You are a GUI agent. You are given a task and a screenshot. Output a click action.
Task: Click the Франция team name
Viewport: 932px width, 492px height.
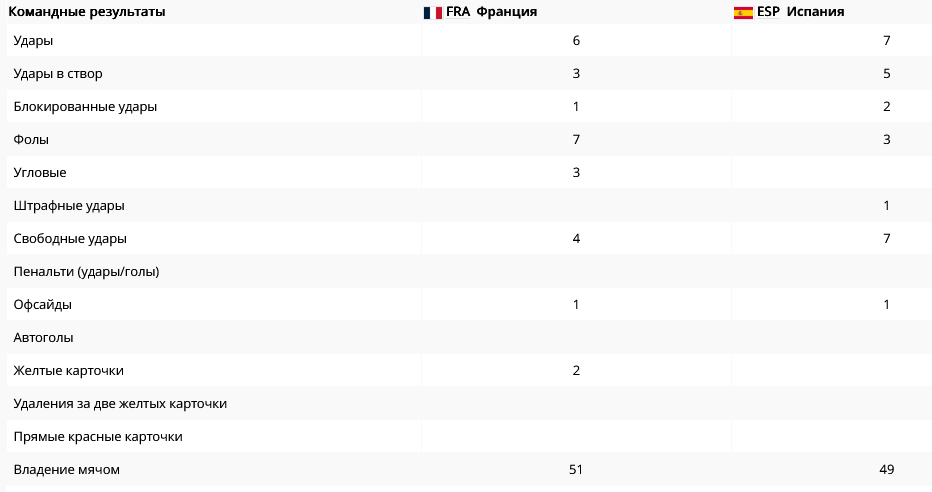tap(506, 12)
